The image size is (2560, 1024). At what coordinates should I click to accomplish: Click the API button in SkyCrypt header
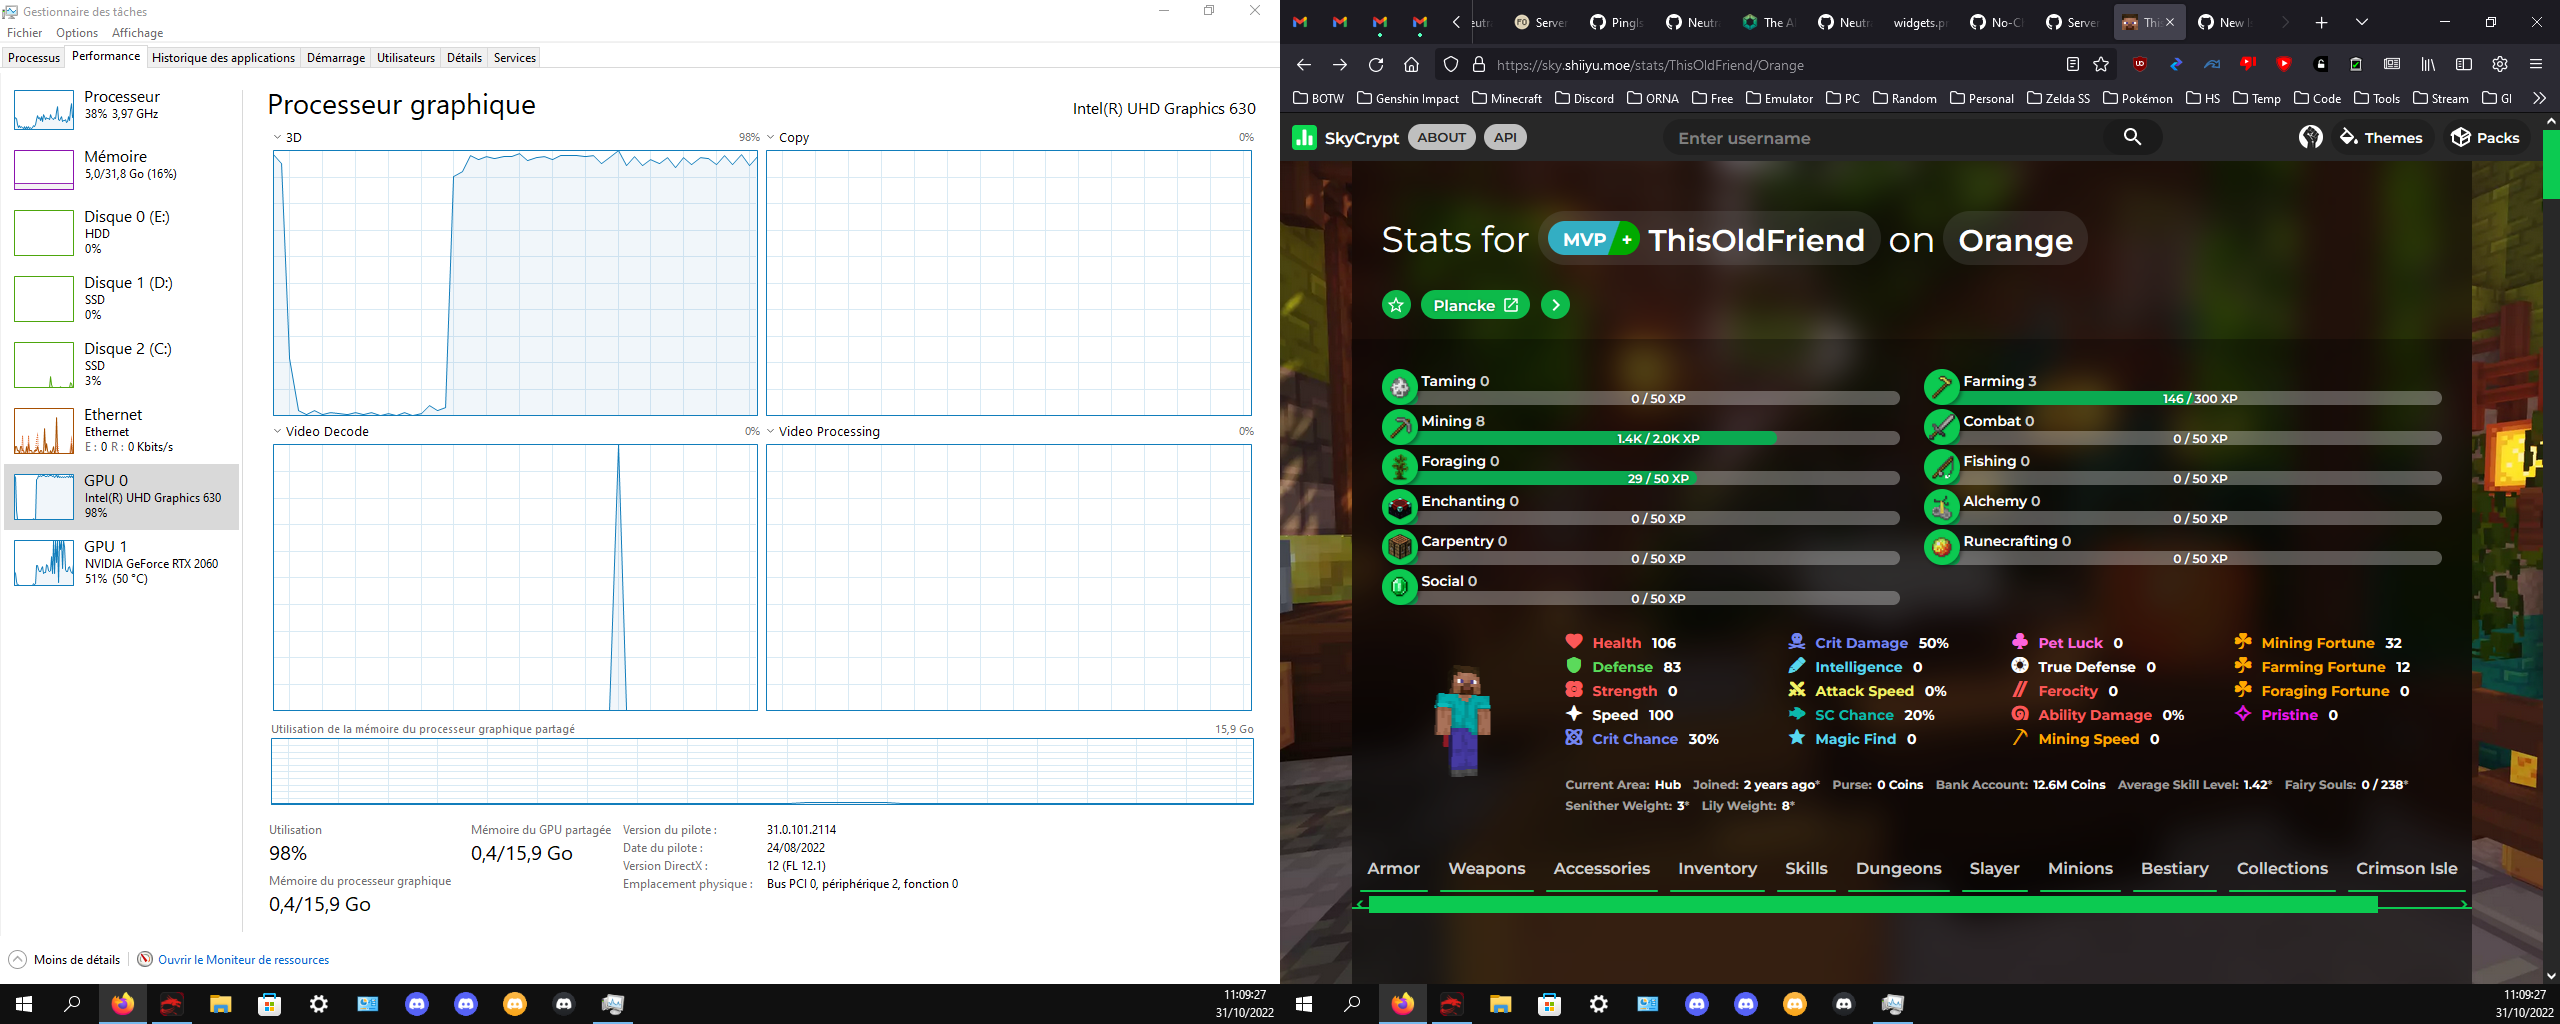point(1505,138)
